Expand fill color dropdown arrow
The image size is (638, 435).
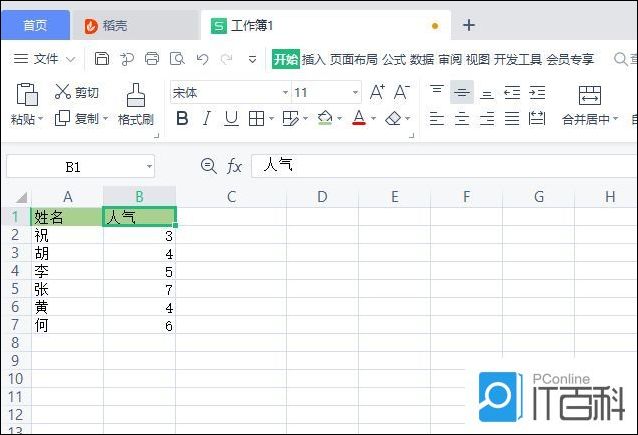click(x=339, y=119)
